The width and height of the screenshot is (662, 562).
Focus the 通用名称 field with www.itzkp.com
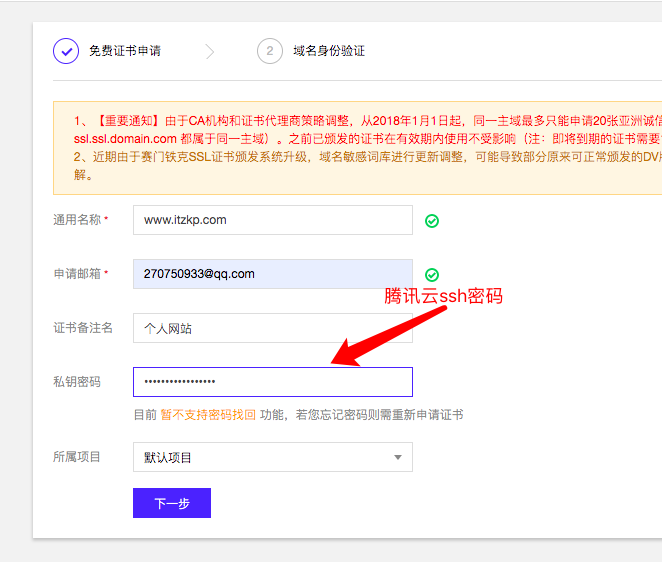pyautogui.click(x=272, y=220)
